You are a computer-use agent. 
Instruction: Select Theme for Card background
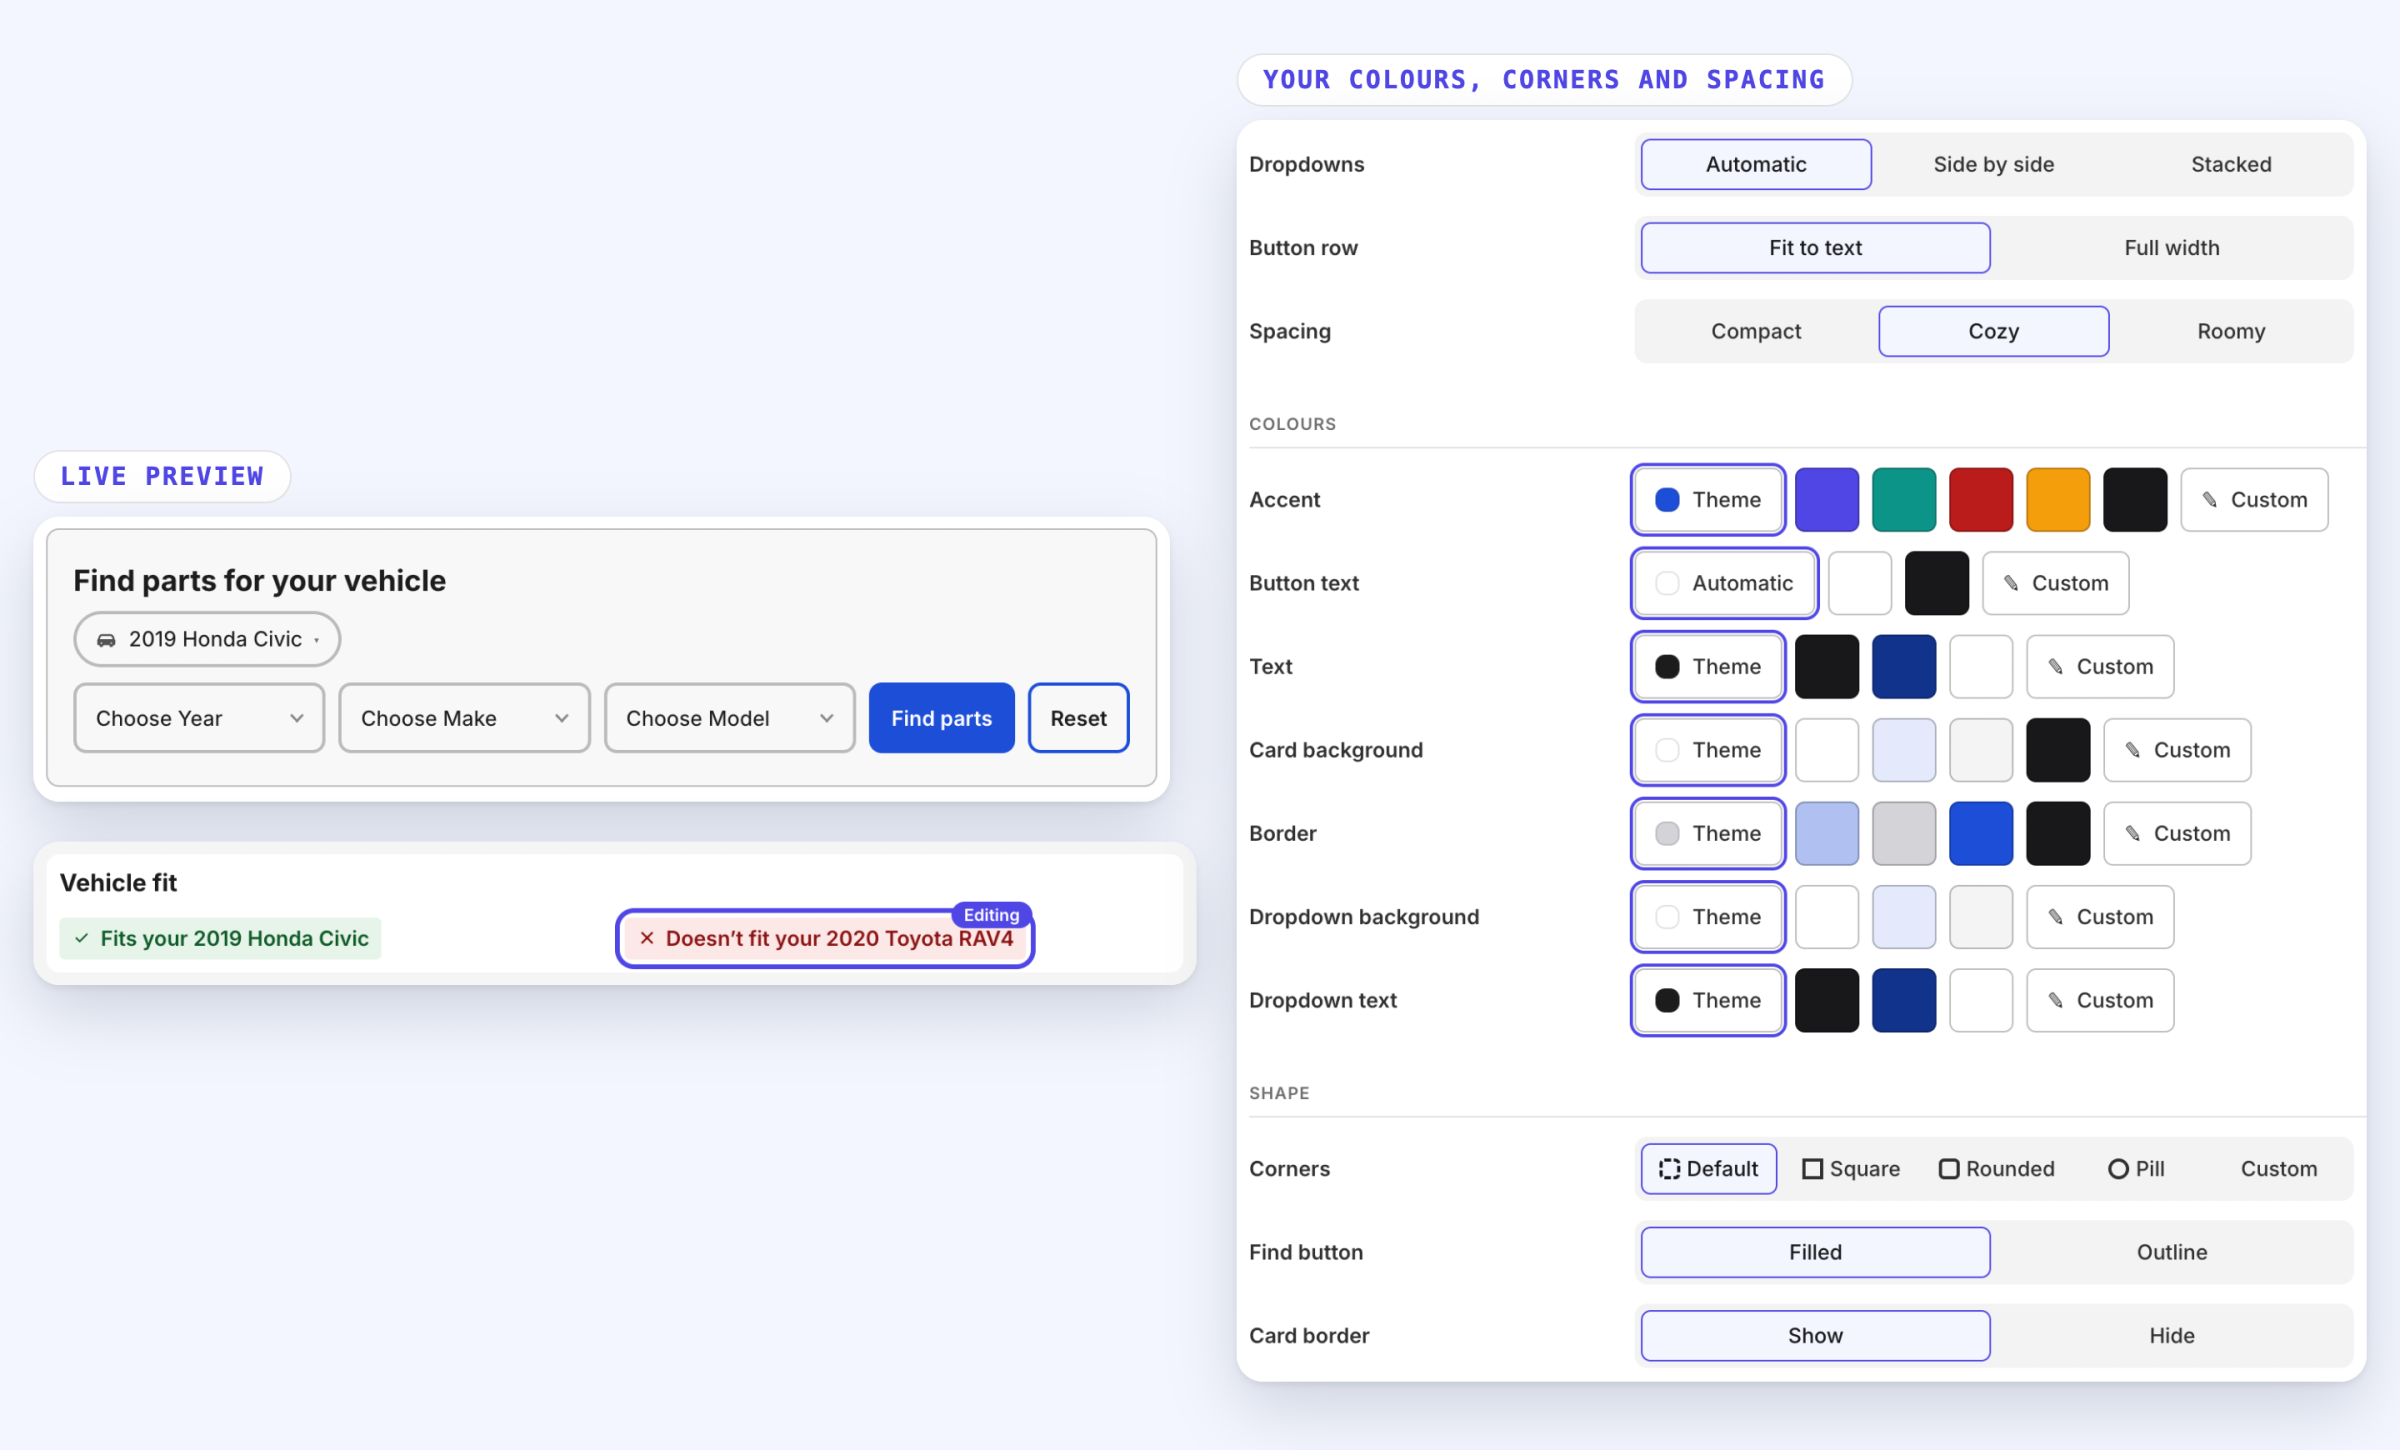click(1708, 750)
